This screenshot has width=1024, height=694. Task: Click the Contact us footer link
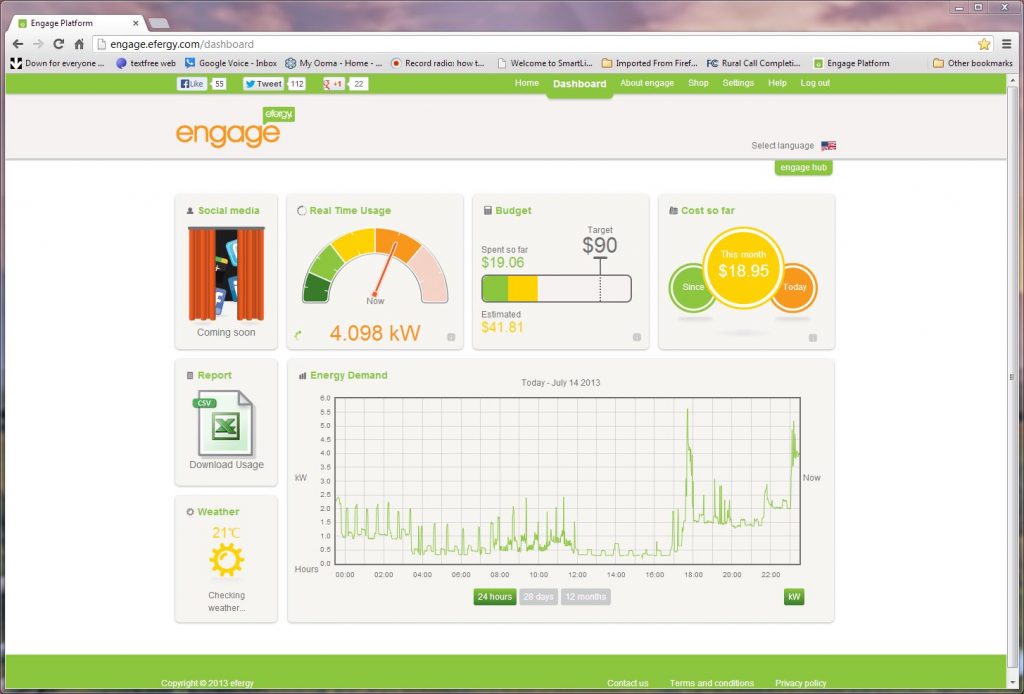[x=628, y=683]
